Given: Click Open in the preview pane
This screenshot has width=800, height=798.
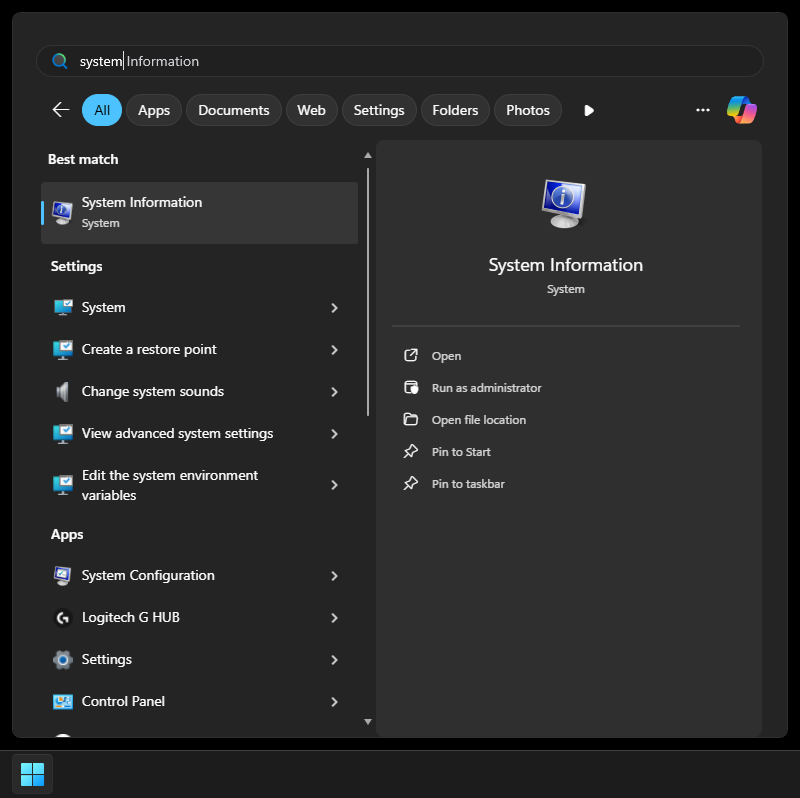Looking at the screenshot, I should (446, 356).
